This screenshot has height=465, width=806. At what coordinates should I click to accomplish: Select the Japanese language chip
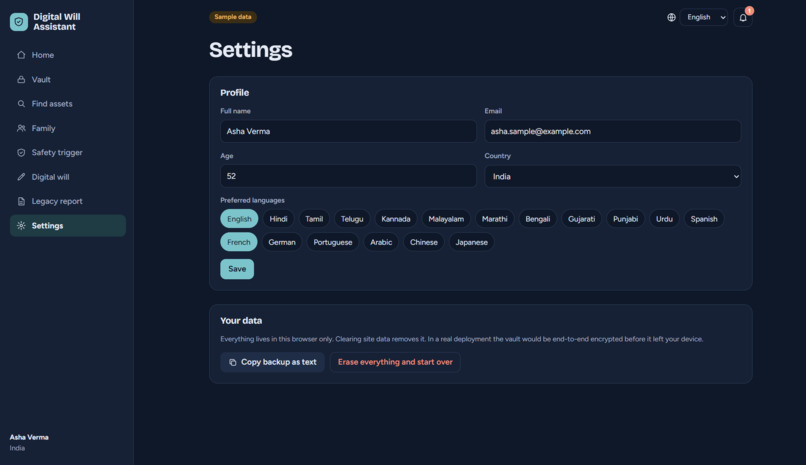[x=471, y=242]
